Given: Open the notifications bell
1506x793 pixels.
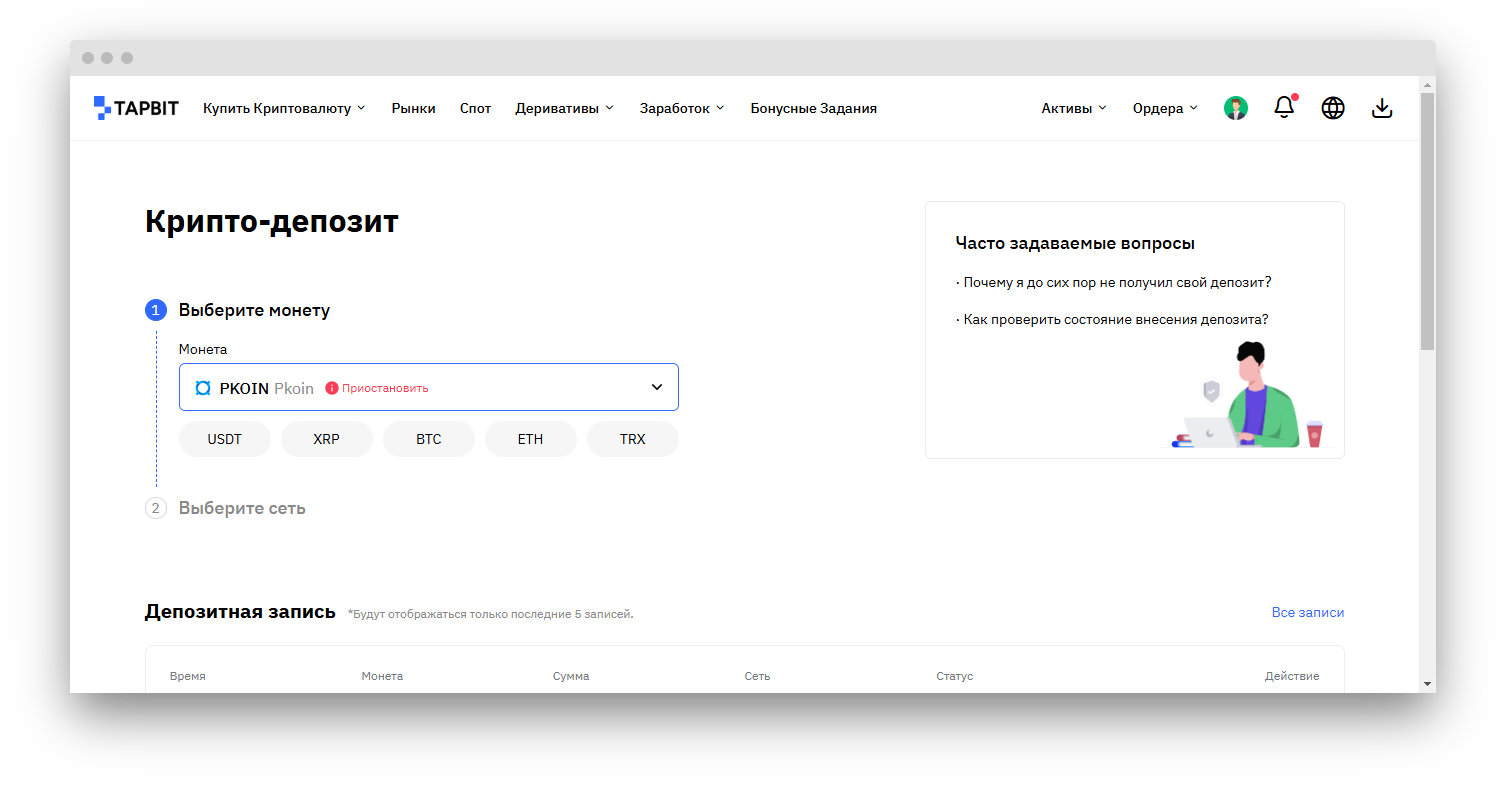Looking at the screenshot, I should point(1284,107).
